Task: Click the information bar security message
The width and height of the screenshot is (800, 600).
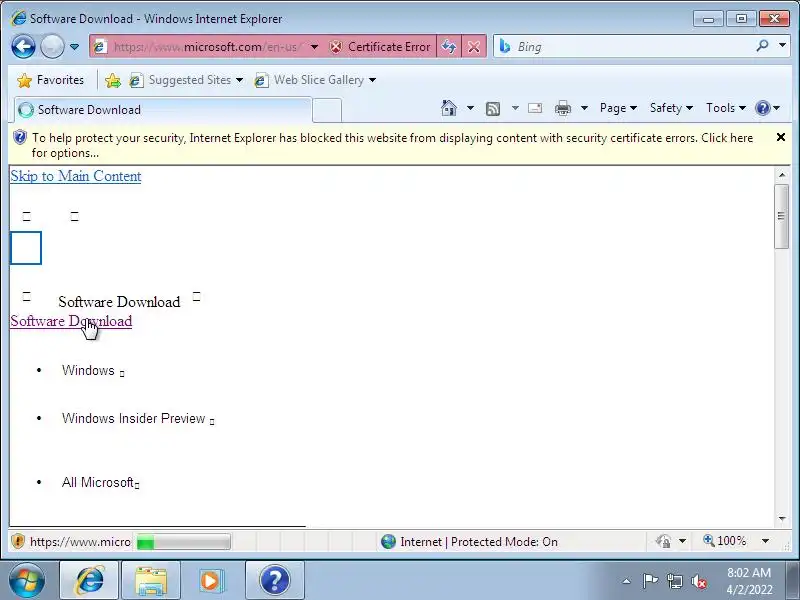Action: (392, 145)
